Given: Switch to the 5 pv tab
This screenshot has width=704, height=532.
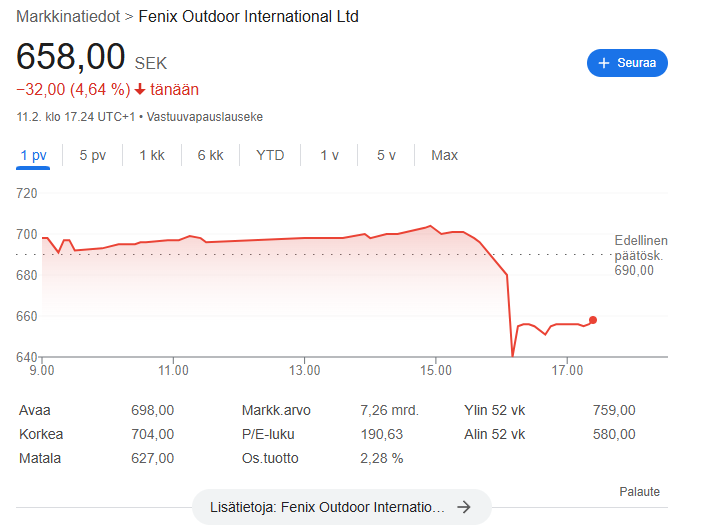Looking at the screenshot, I should [92, 155].
